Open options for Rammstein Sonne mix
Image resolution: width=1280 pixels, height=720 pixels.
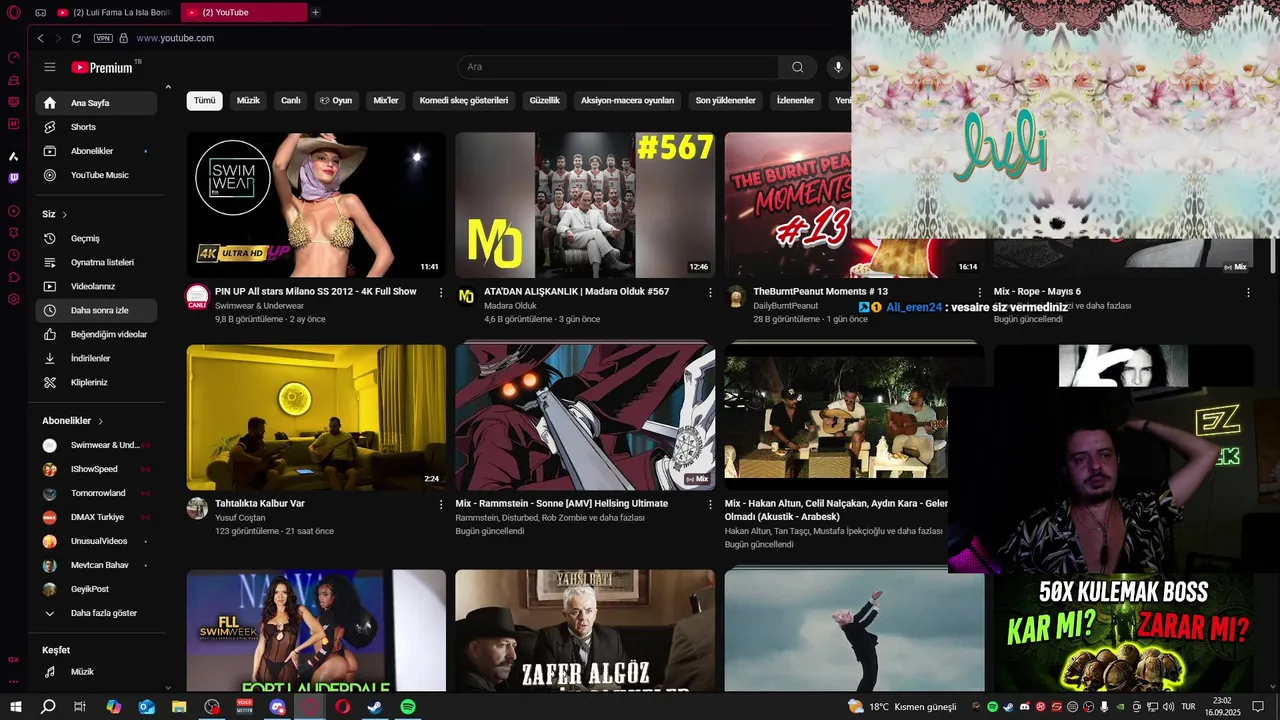(x=710, y=504)
